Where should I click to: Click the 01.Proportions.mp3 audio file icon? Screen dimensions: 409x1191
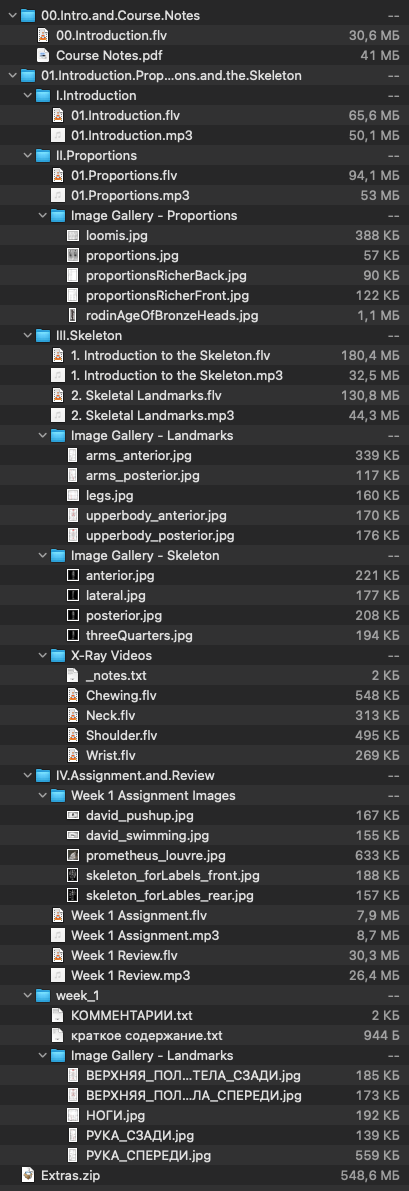58,195
